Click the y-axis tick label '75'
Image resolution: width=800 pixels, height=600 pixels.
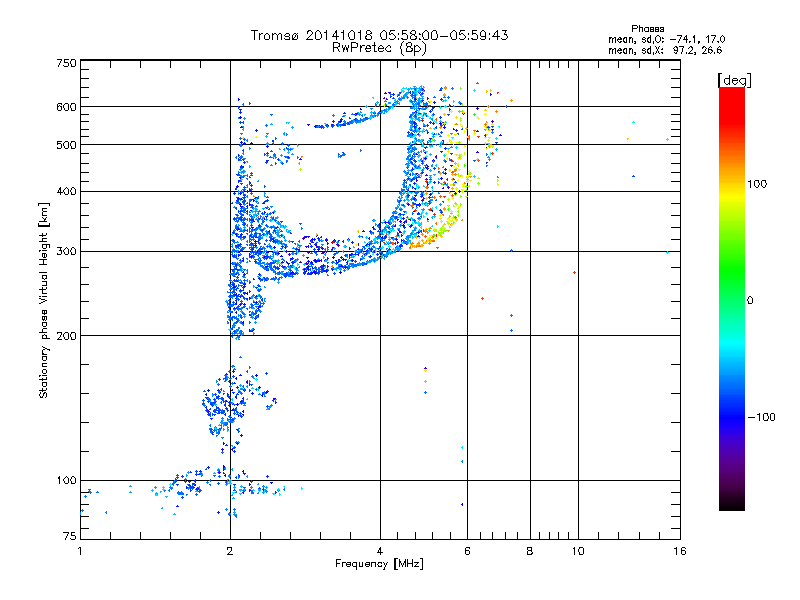click(70, 536)
